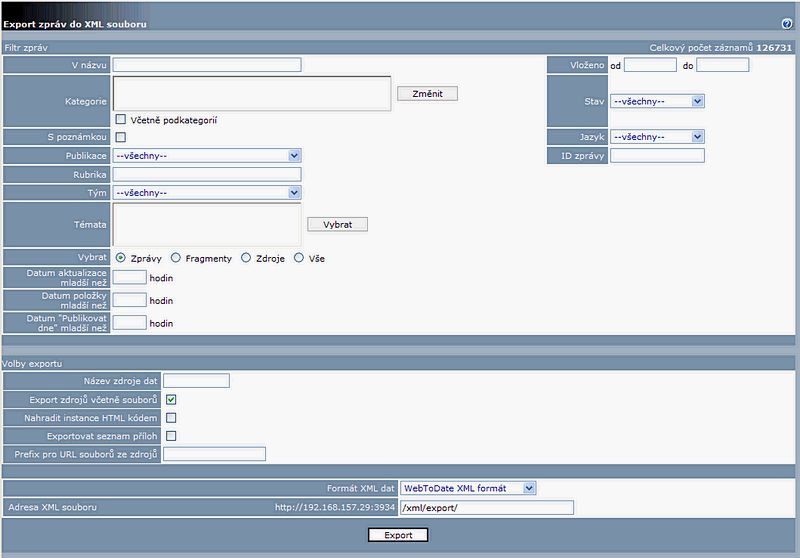This screenshot has width=800, height=558.
Task: Click the Export button
Action: tap(398, 535)
